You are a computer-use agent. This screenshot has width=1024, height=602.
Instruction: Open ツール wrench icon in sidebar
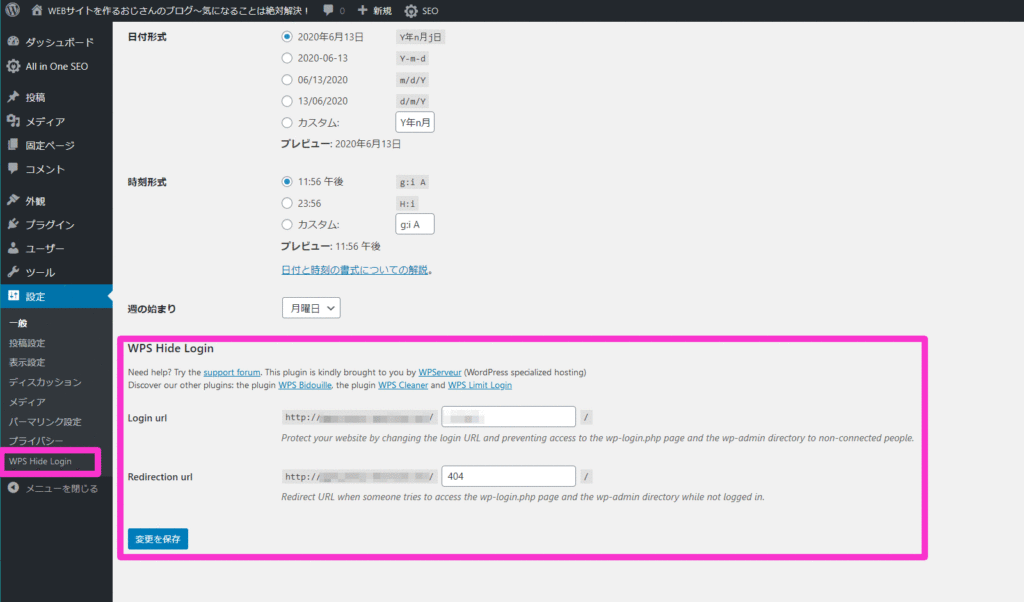pyautogui.click(x=13, y=272)
